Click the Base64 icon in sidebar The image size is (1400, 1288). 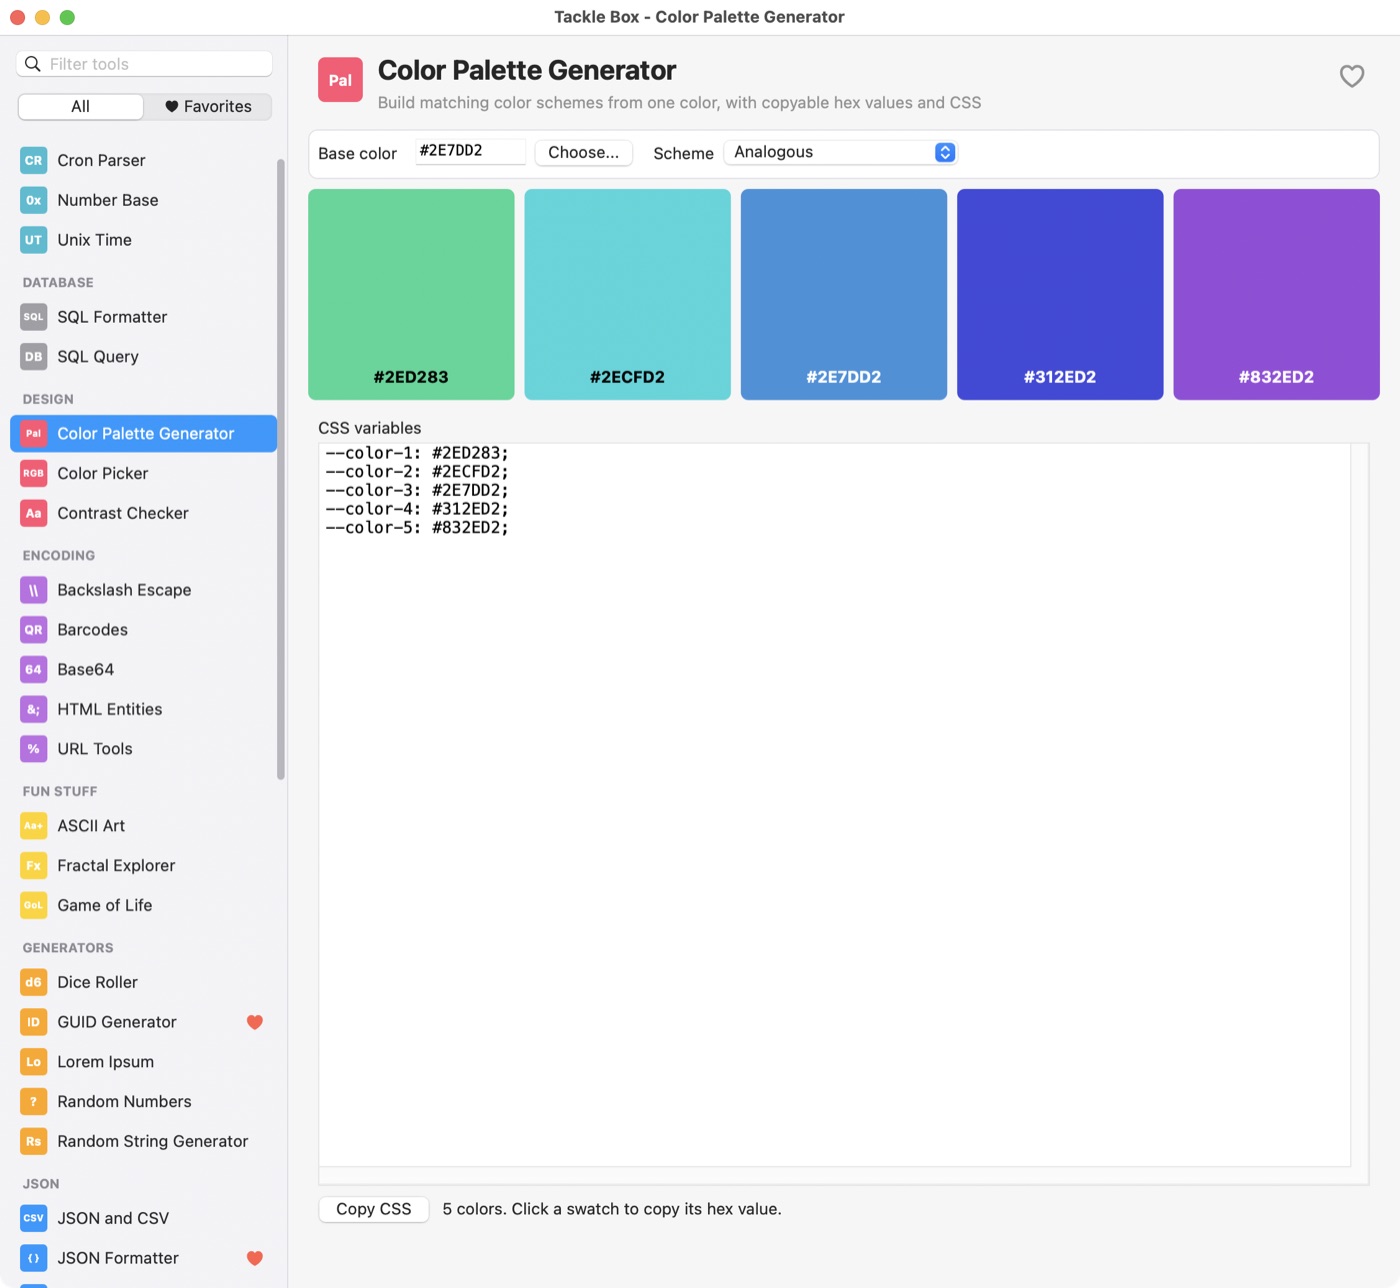click(33, 670)
